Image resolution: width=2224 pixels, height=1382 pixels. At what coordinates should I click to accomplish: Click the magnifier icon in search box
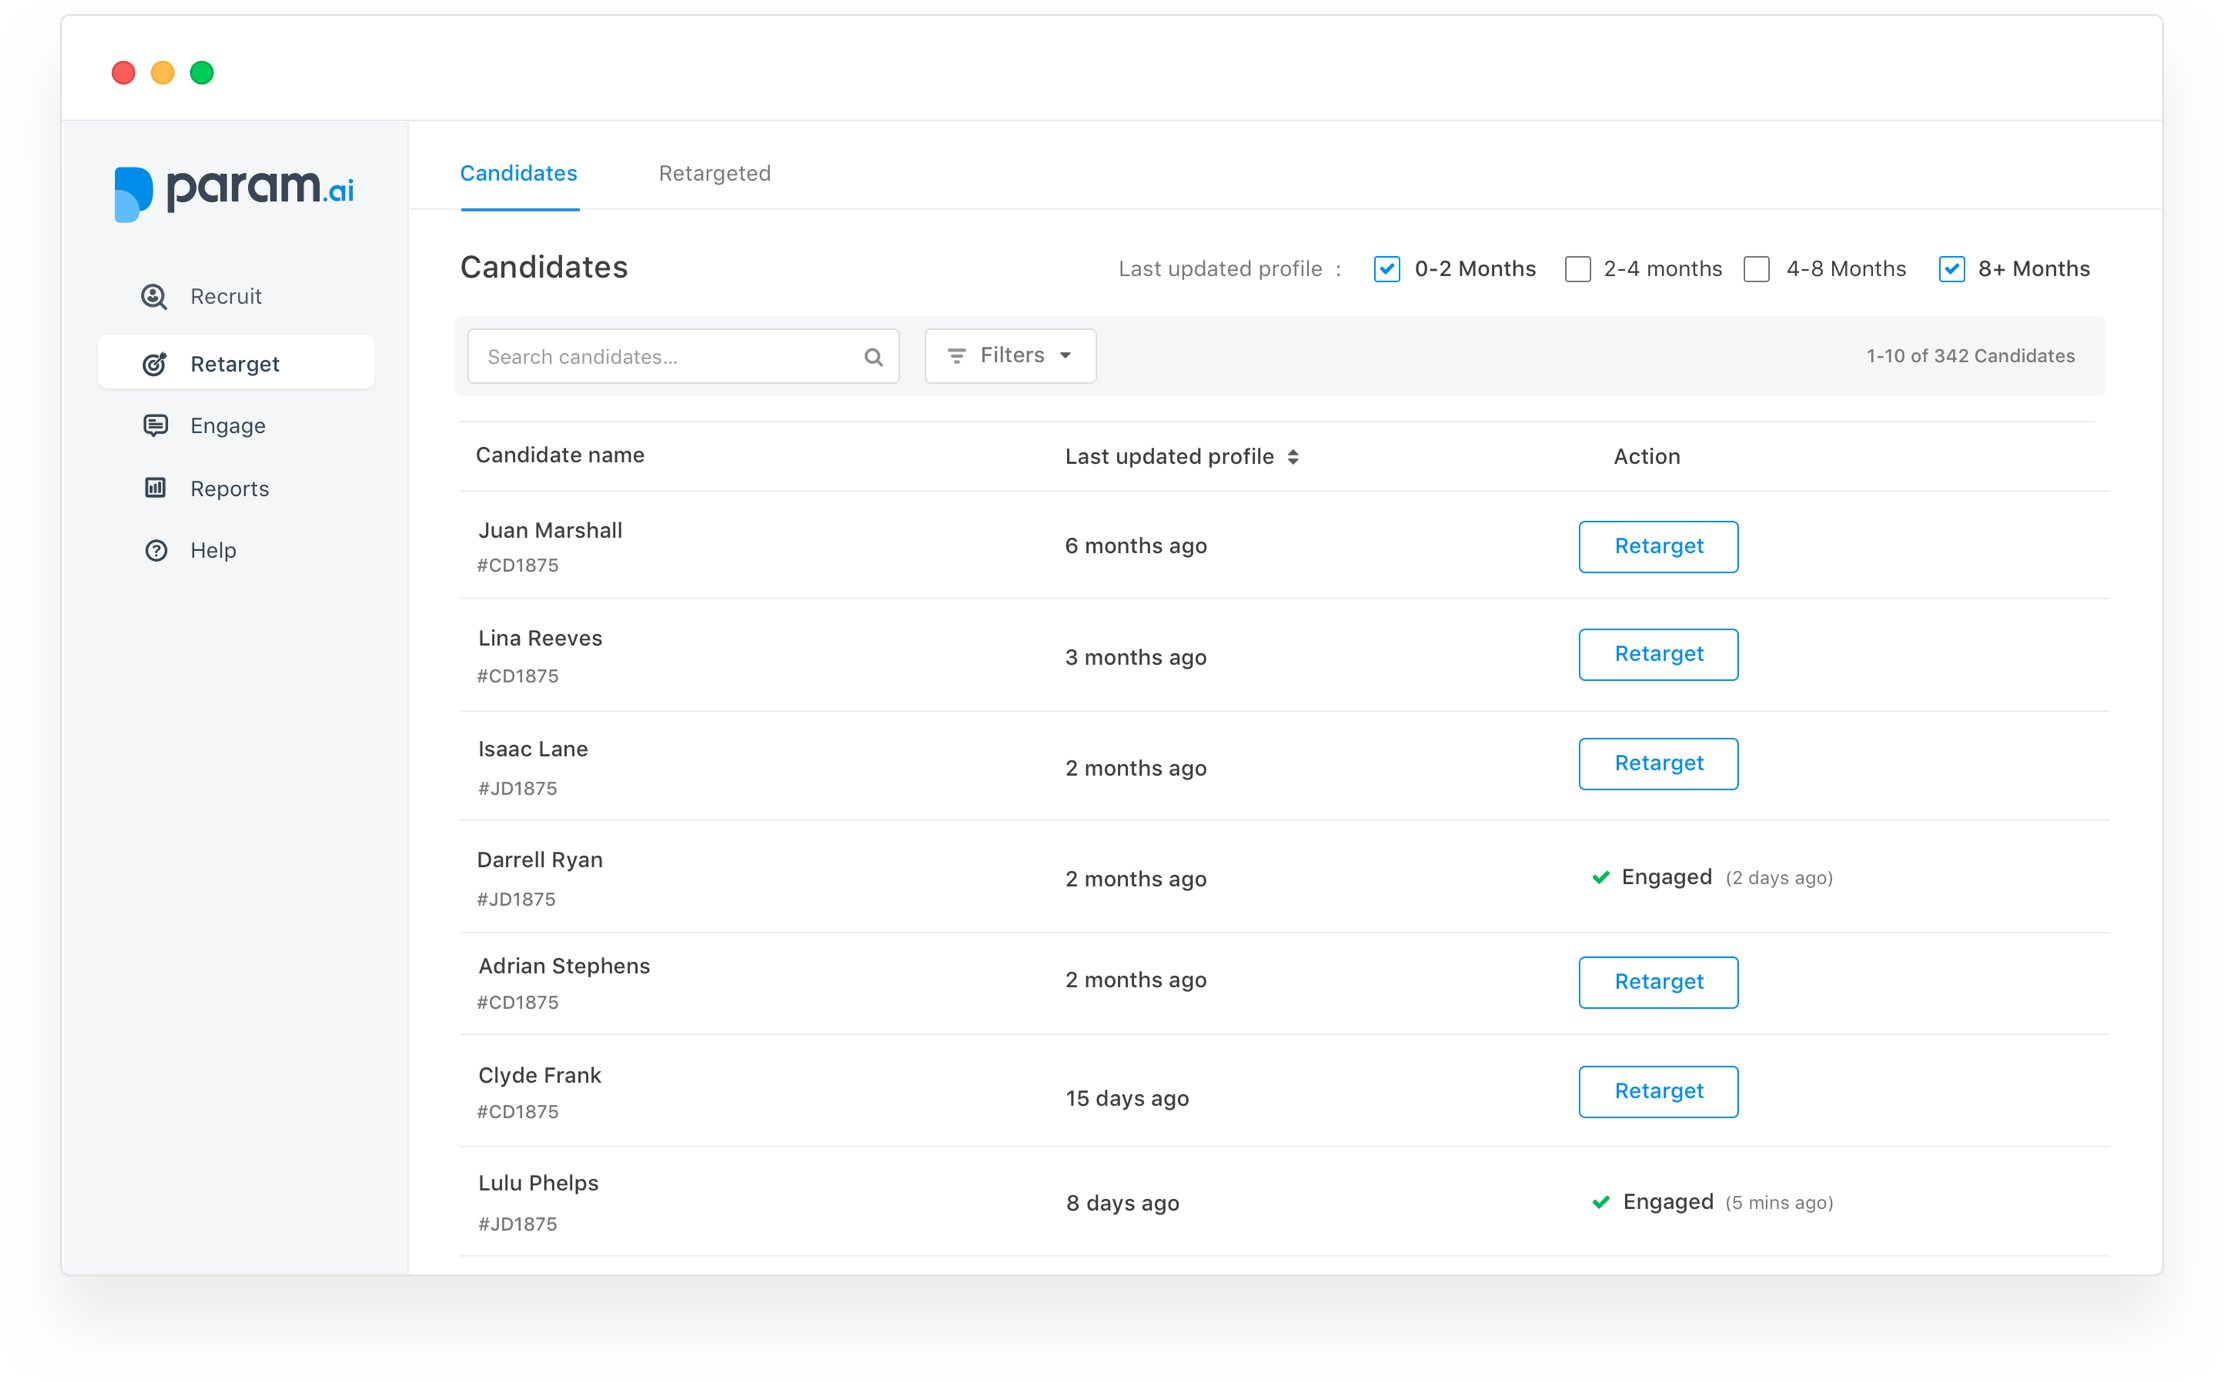(873, 357)
